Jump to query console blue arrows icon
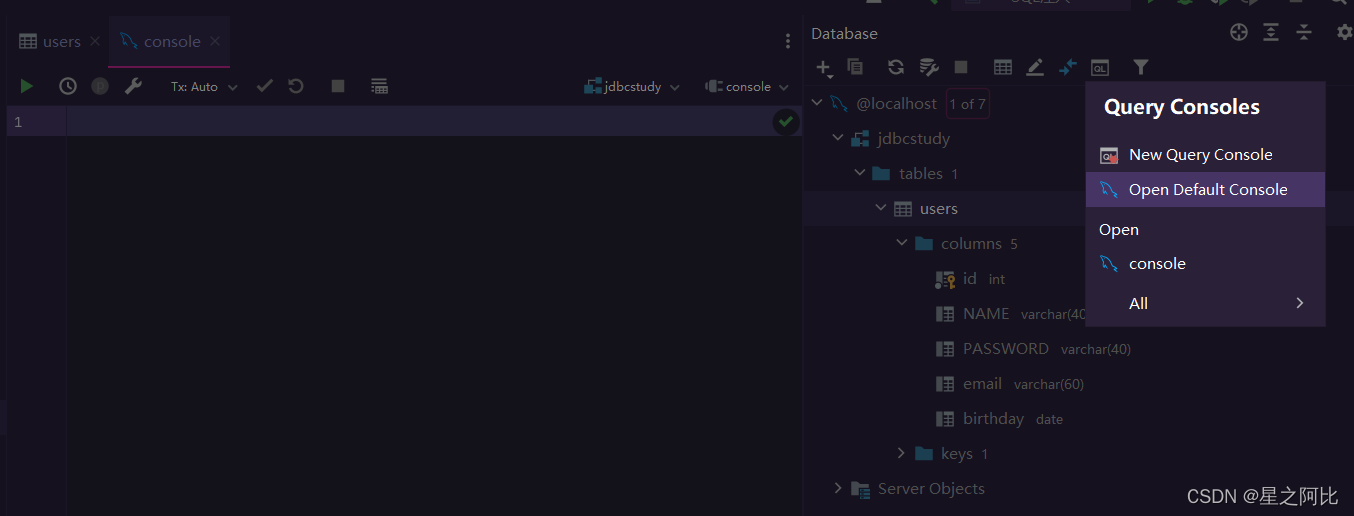The image size is (1354, 516). 1068,67
